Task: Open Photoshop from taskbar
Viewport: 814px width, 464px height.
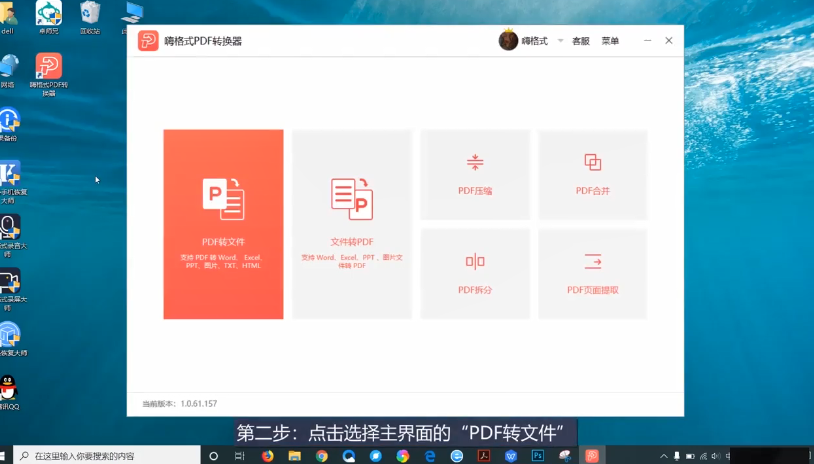Action: [538, 456]
